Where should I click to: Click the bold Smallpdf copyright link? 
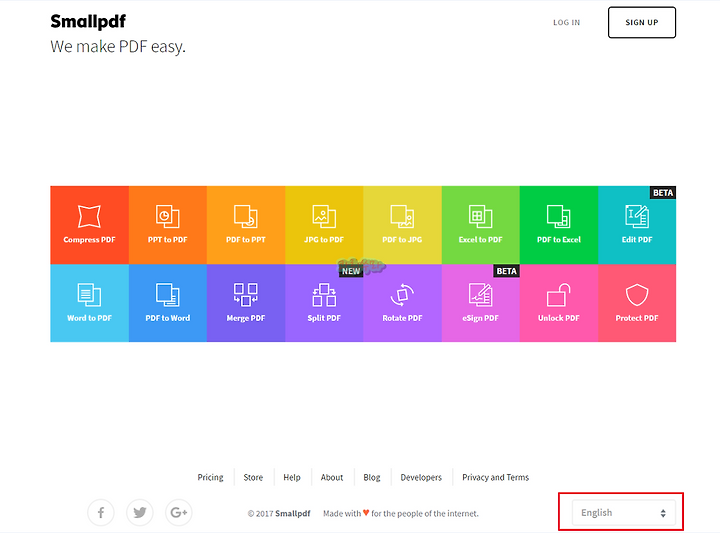pos(292,513)
